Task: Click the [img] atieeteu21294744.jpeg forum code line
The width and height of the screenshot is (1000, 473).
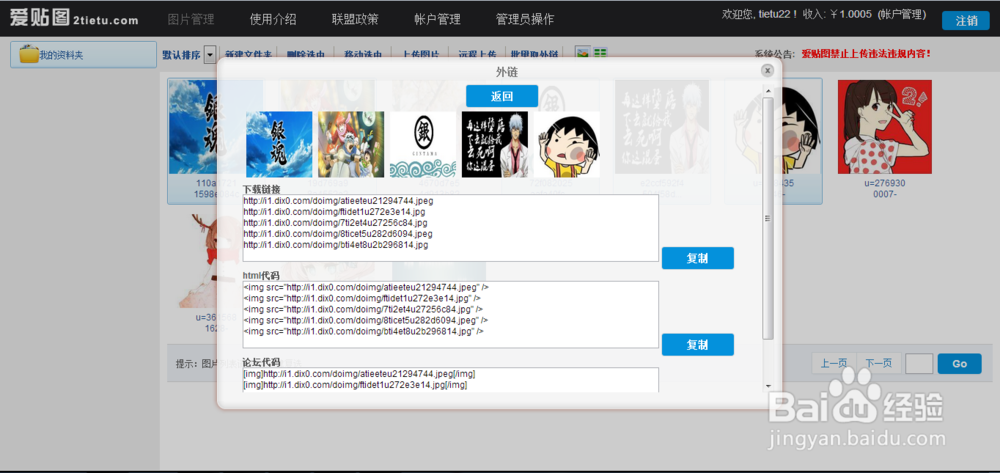Action: pos(359,374)
